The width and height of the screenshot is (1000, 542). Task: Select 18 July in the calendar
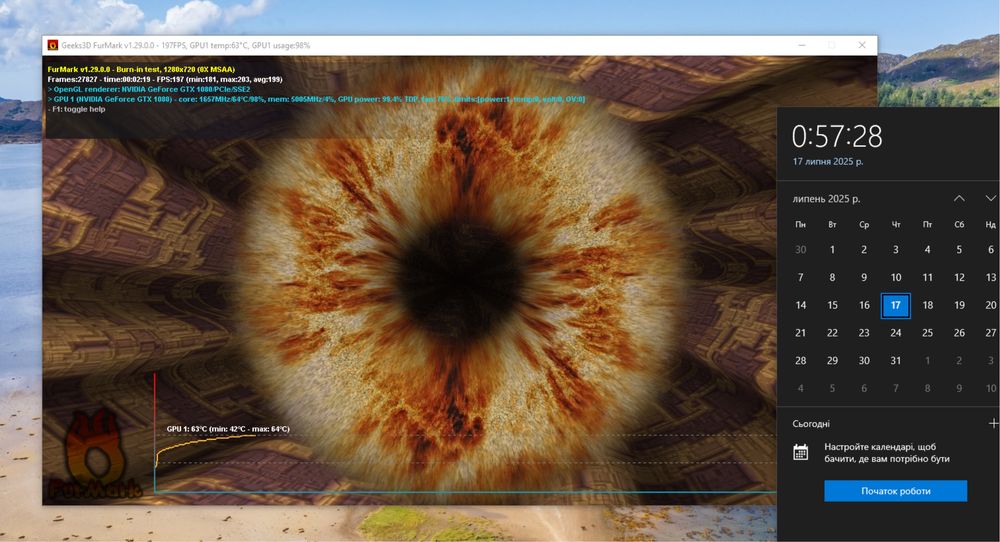click(927, 305)
